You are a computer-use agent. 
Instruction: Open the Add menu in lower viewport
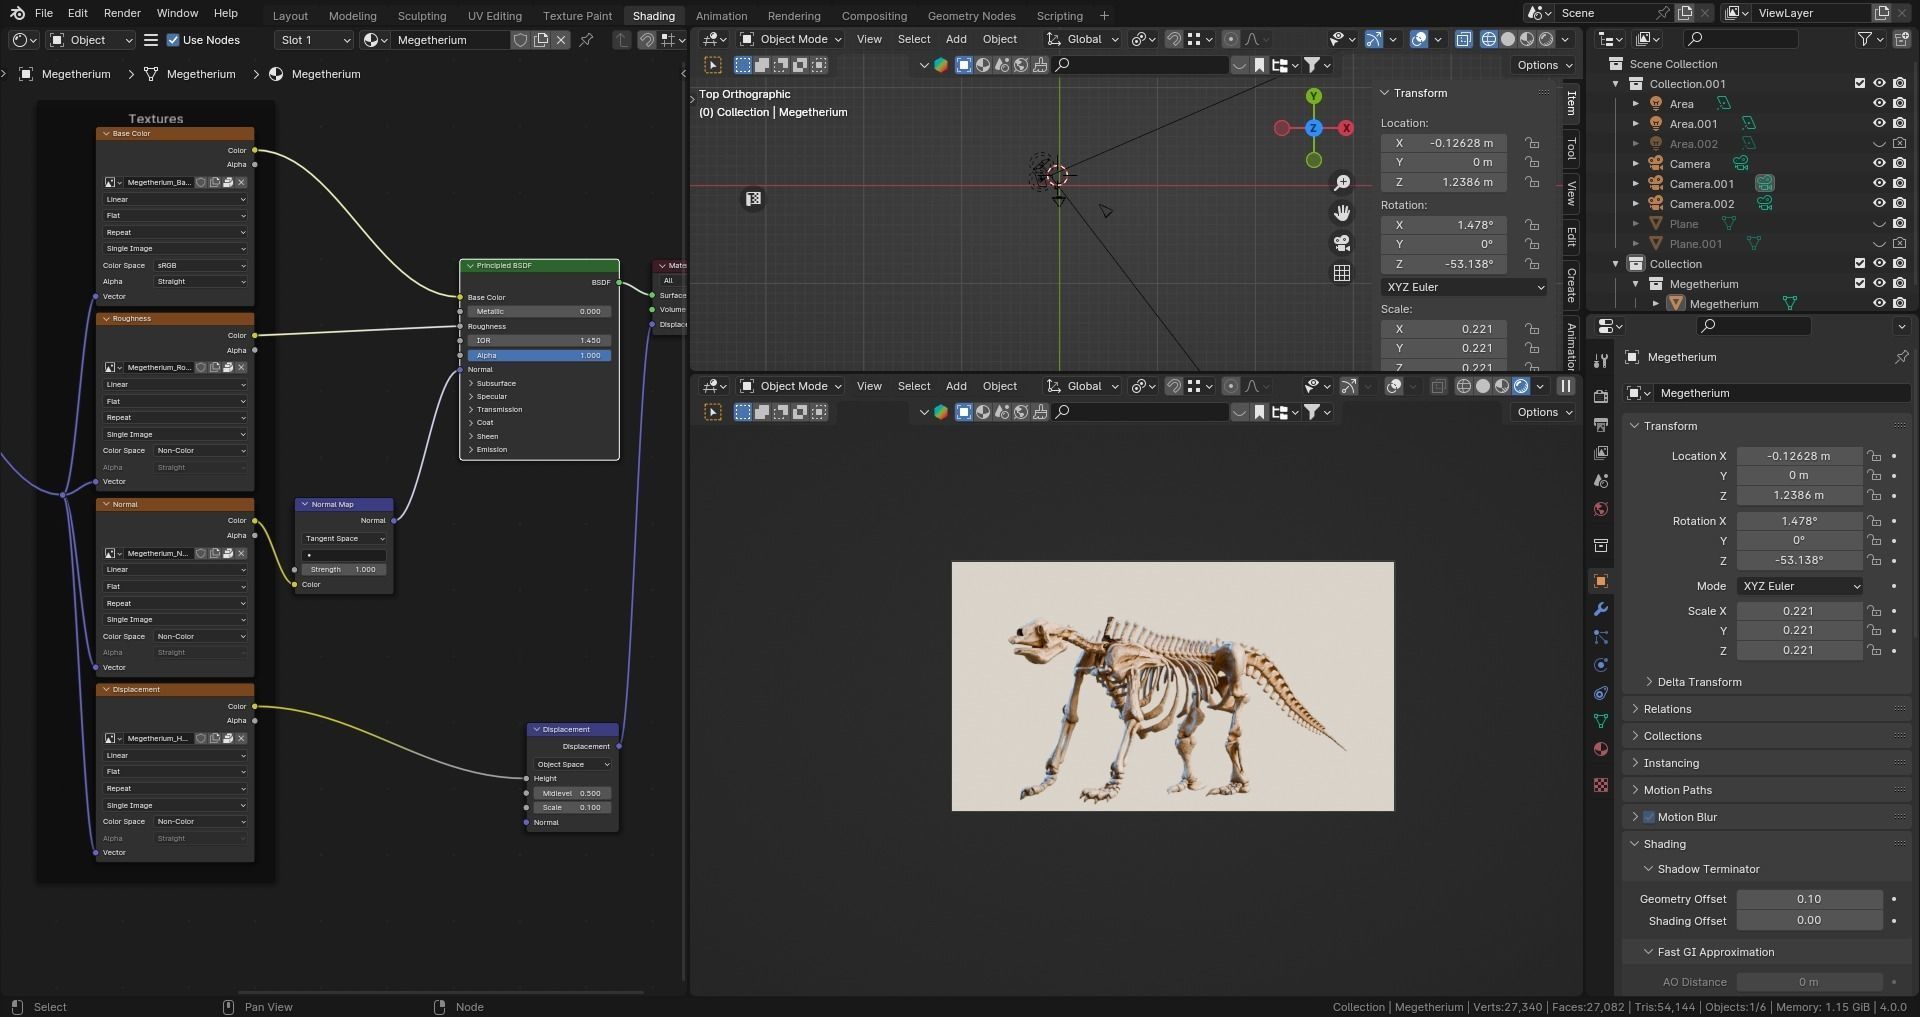tap(956, 386)
